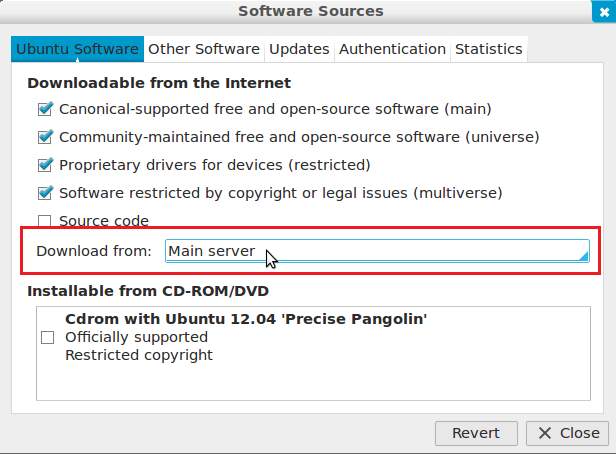This screenshot has width=616, height=454.
Task: Toggle Proprietary drivers (restricted) checkbox
Action: pos(45,164)
